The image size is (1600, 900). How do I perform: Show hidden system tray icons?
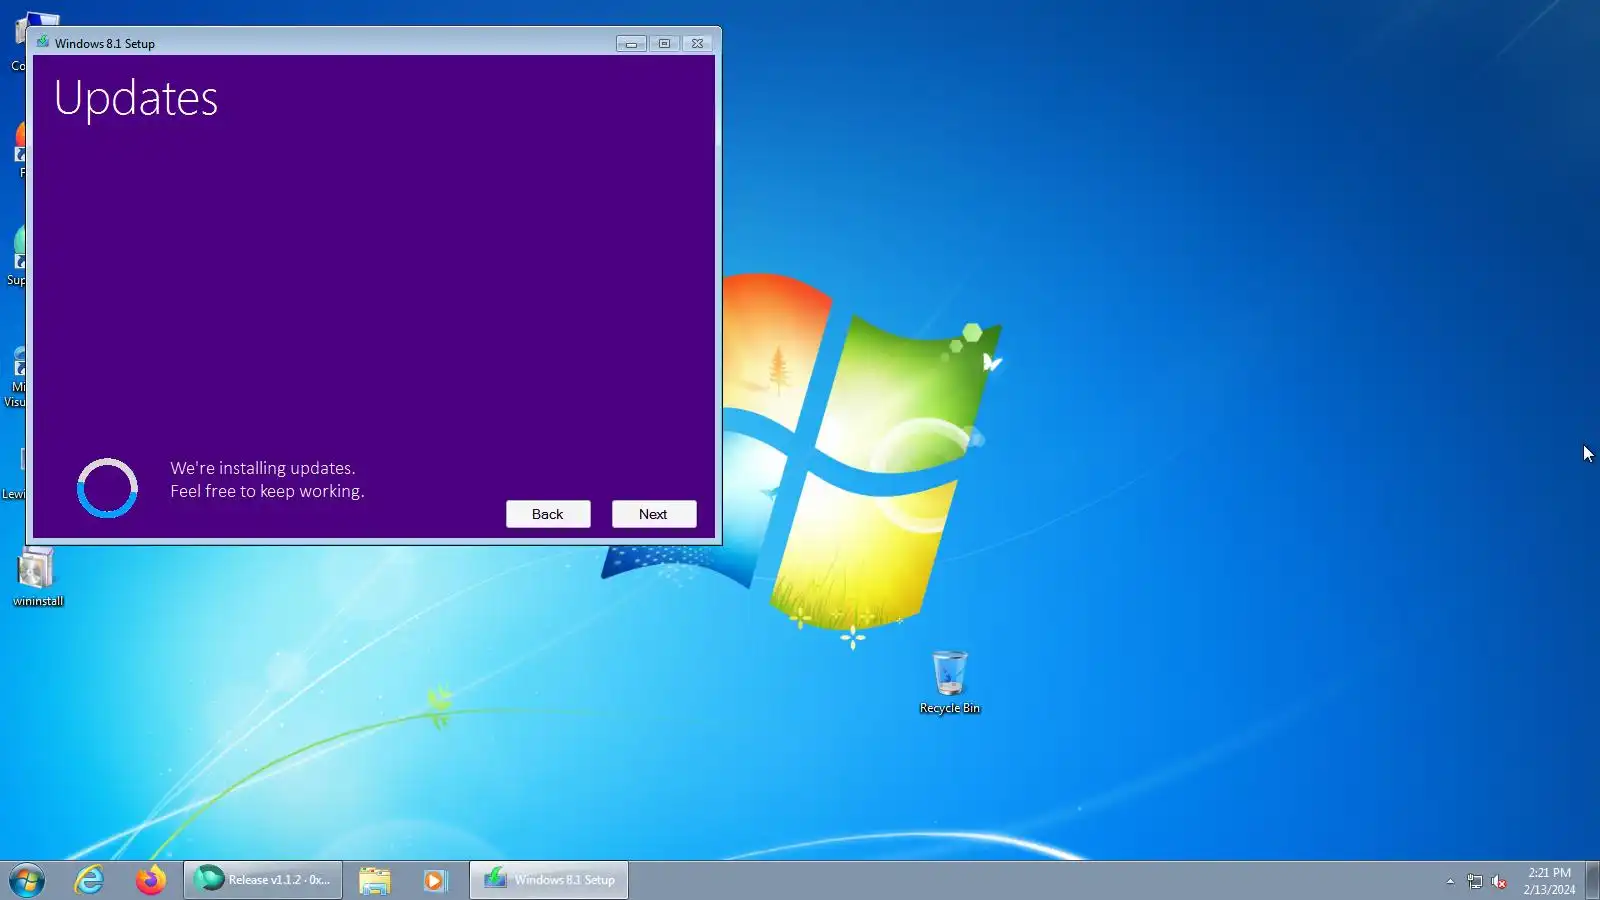(x=1450, y=881)
